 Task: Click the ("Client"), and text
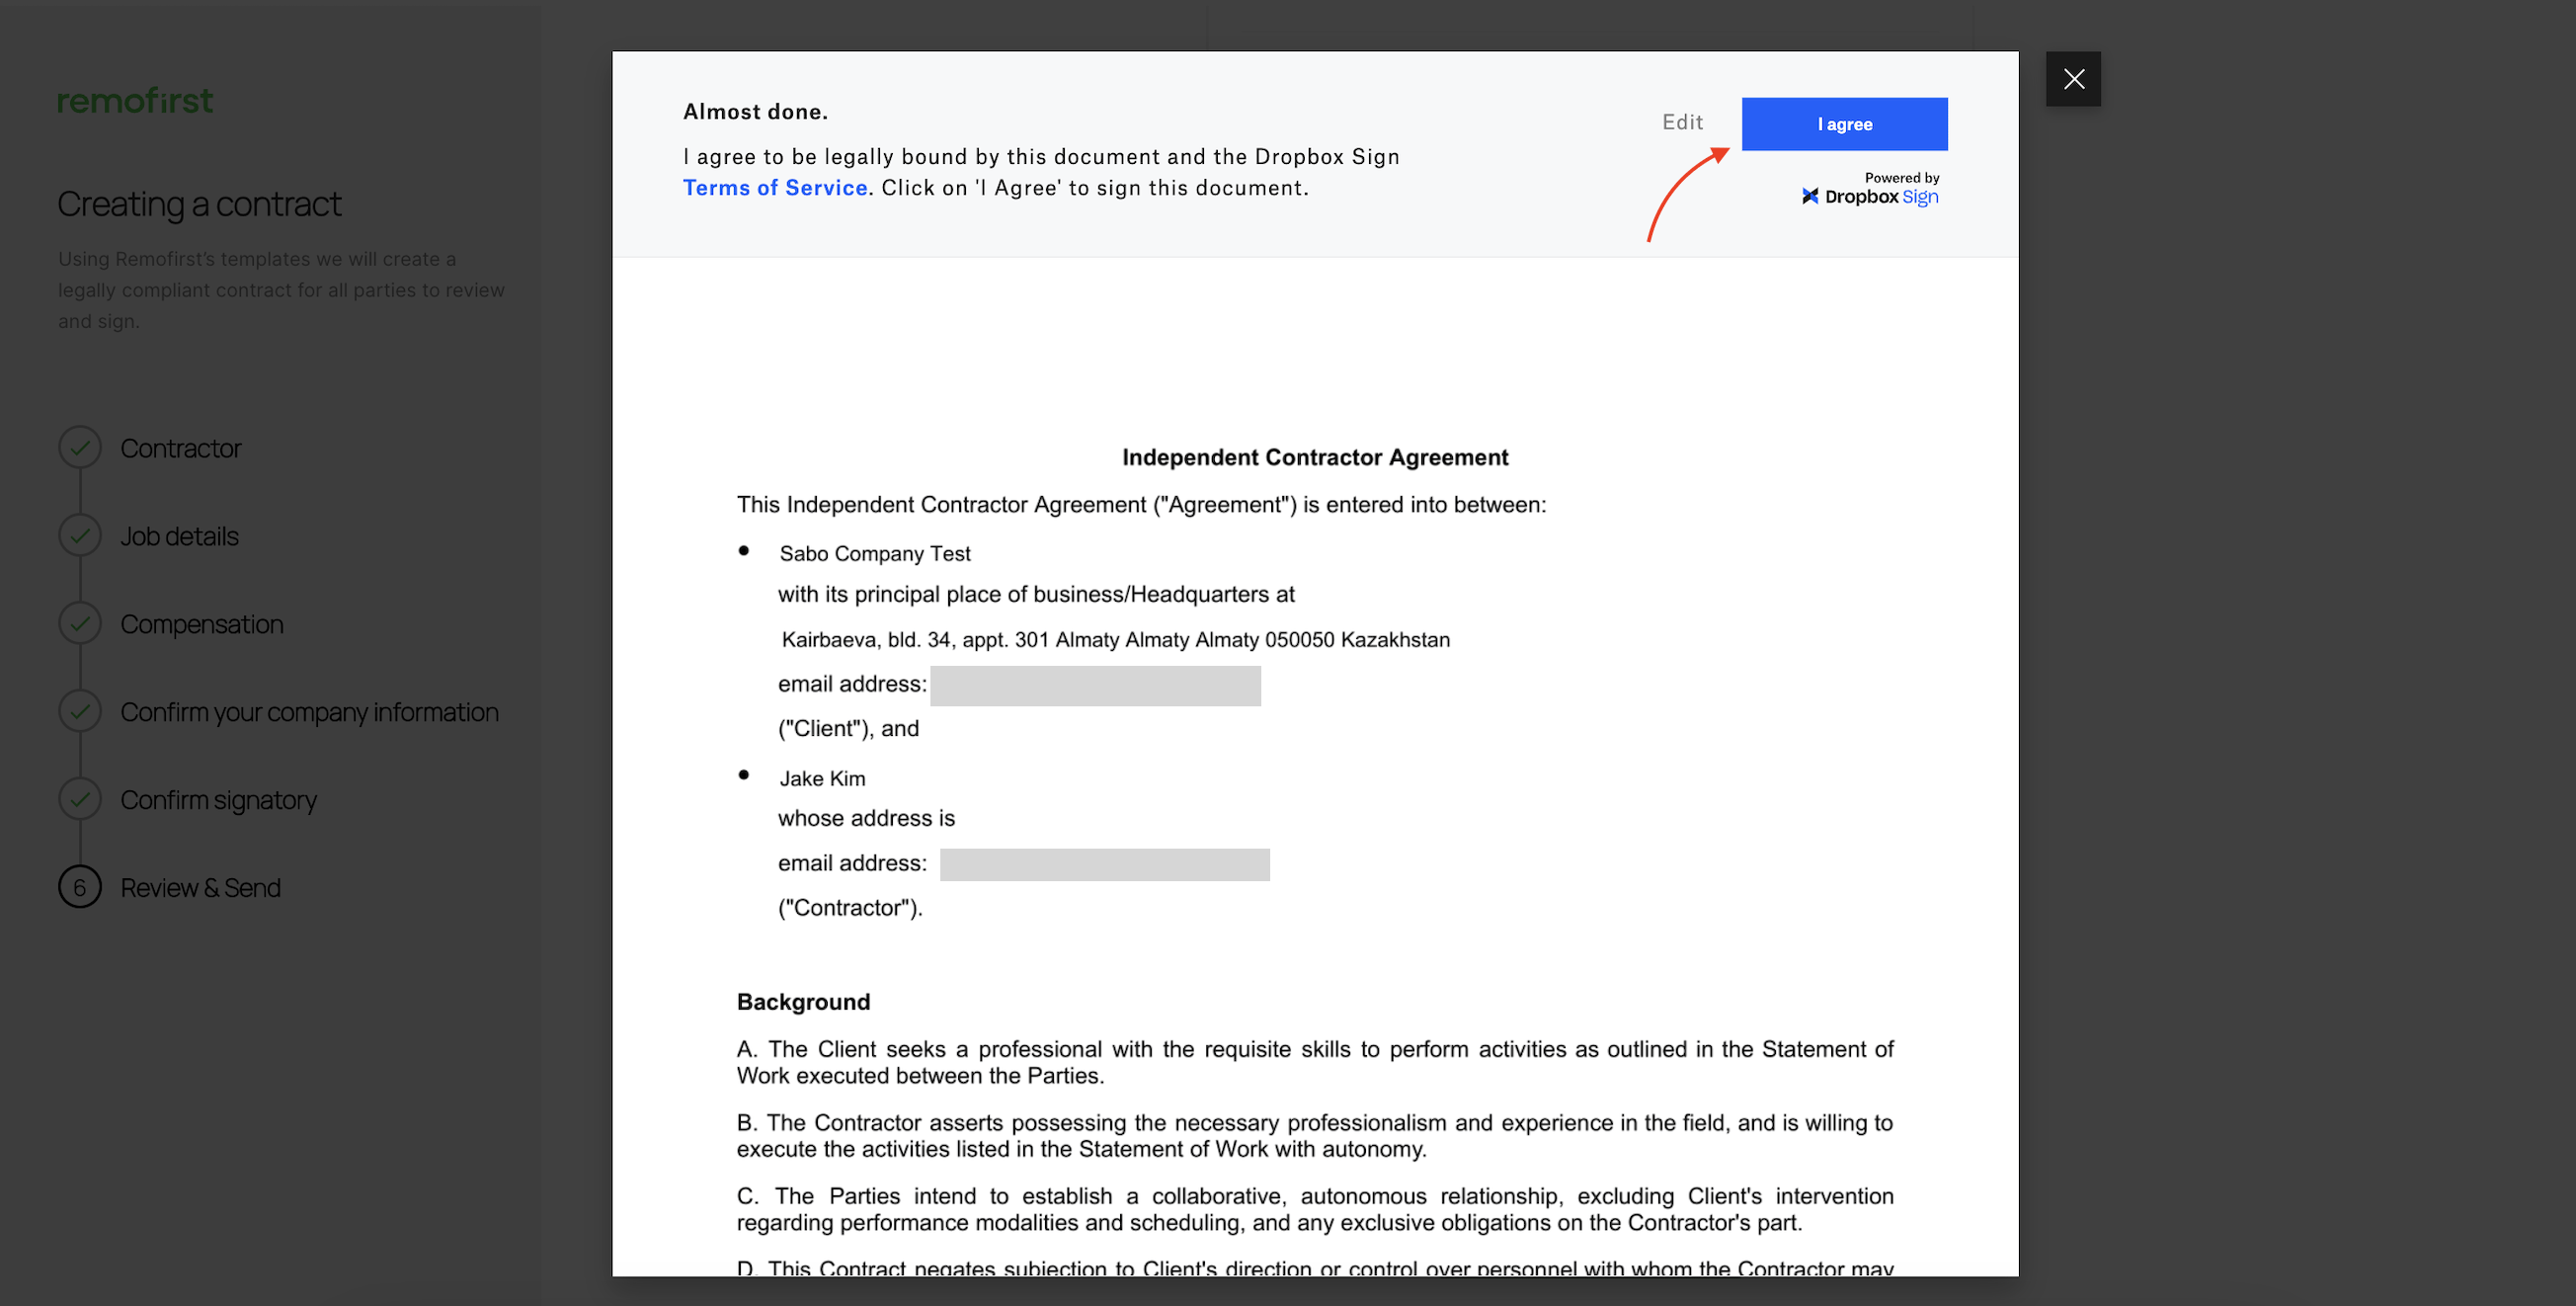point(849,729)
